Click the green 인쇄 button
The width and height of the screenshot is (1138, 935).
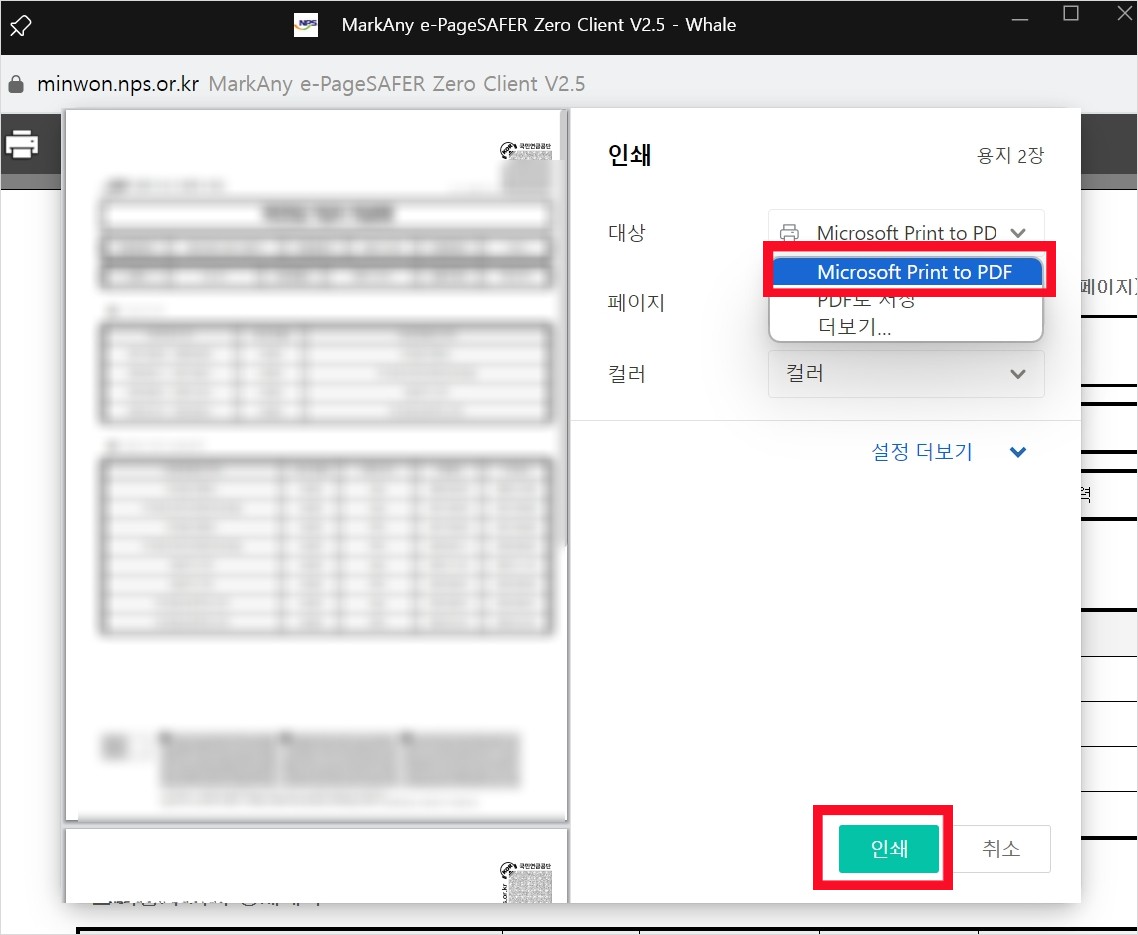889,849
